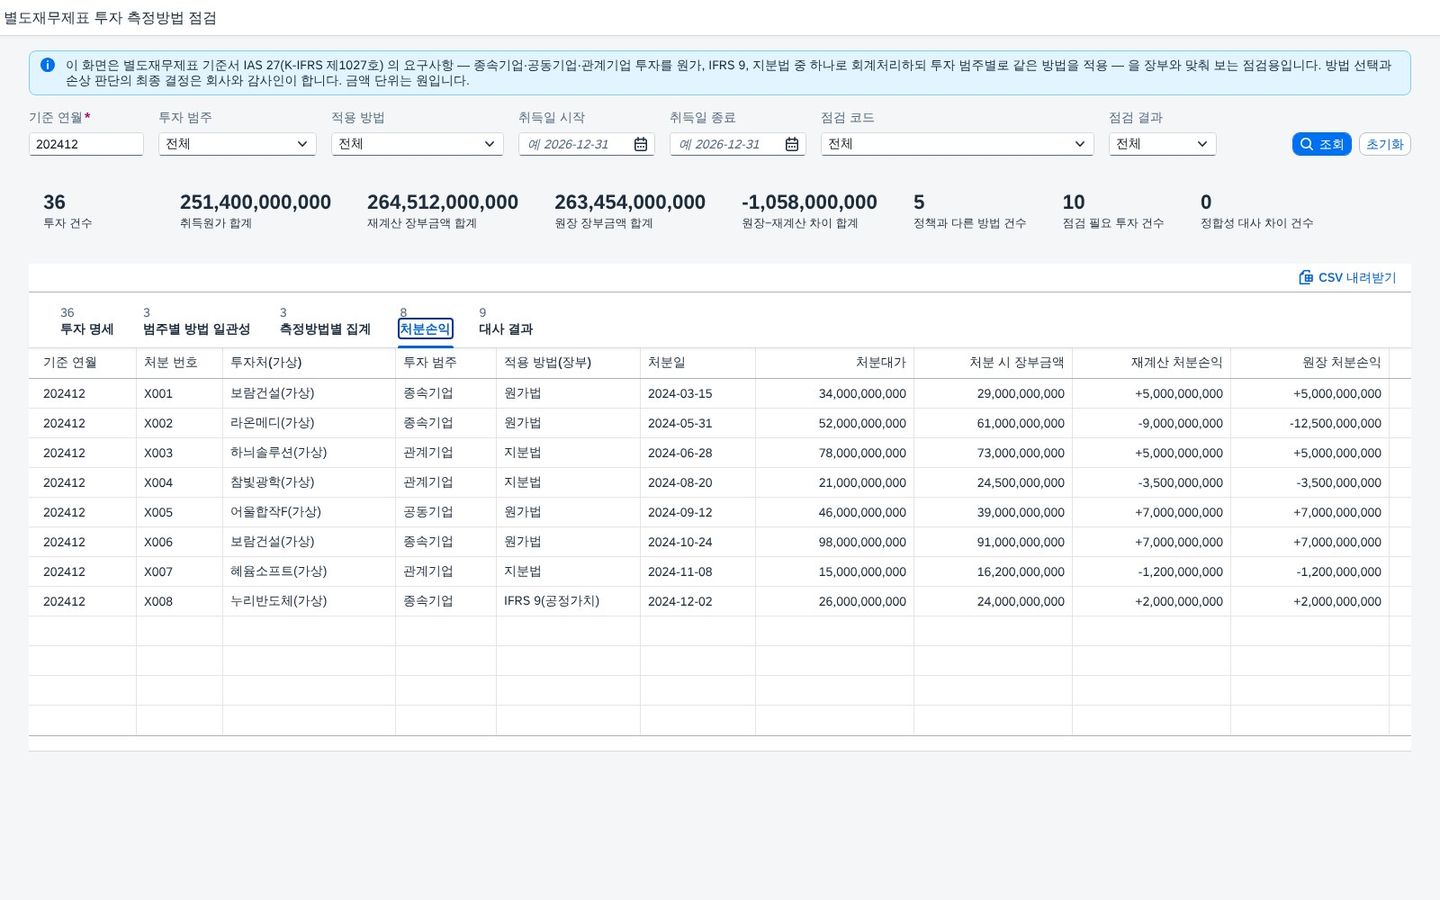This screenshot has height=900, width=1440.
Task: Select the row for 처분 번호 X008
Action: [719, 602]
